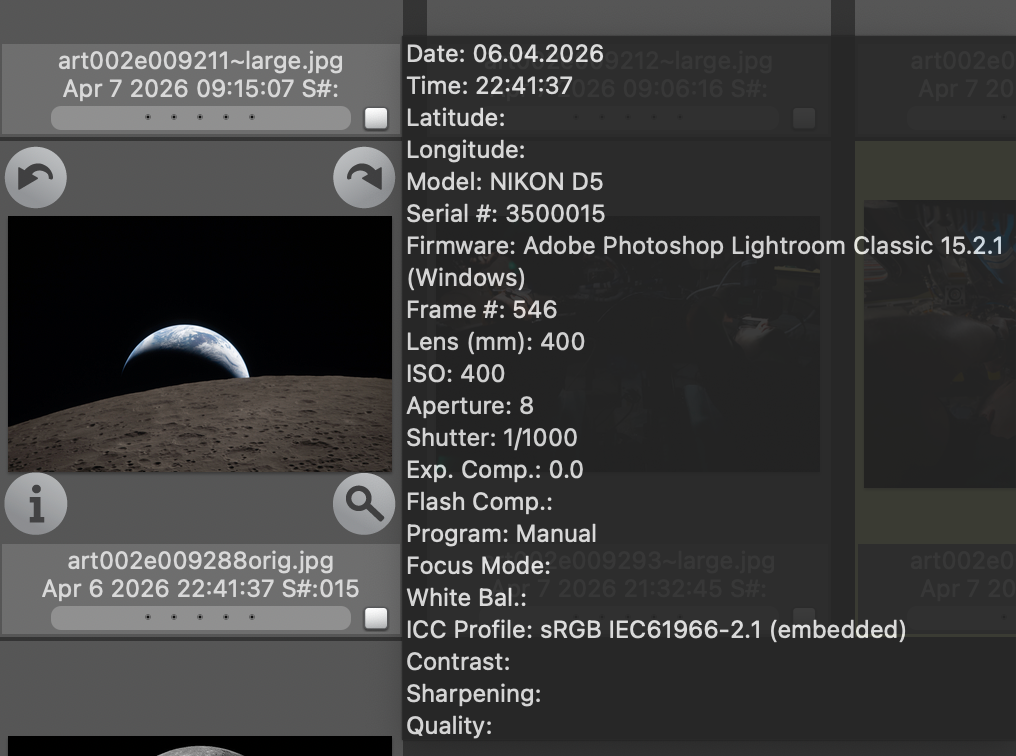Click the Apr 6 2026 22:41:37 timestamp line
This screenshot has height=756, width=1016.
[x=200, y=589]
